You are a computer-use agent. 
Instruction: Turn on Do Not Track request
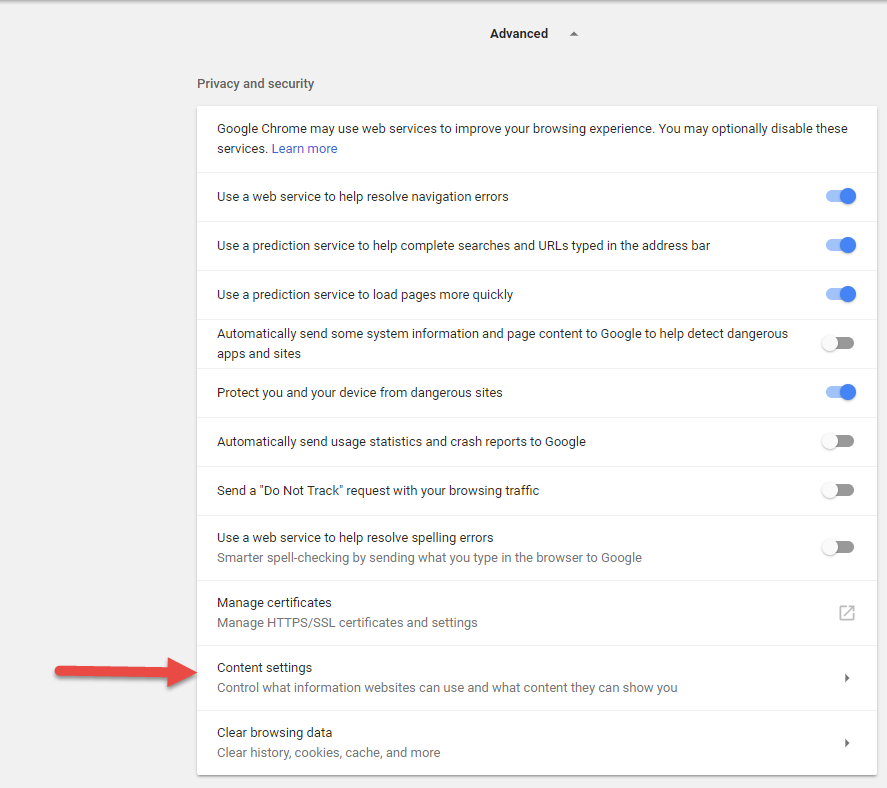pyautogui.click(x=838, y=490)
